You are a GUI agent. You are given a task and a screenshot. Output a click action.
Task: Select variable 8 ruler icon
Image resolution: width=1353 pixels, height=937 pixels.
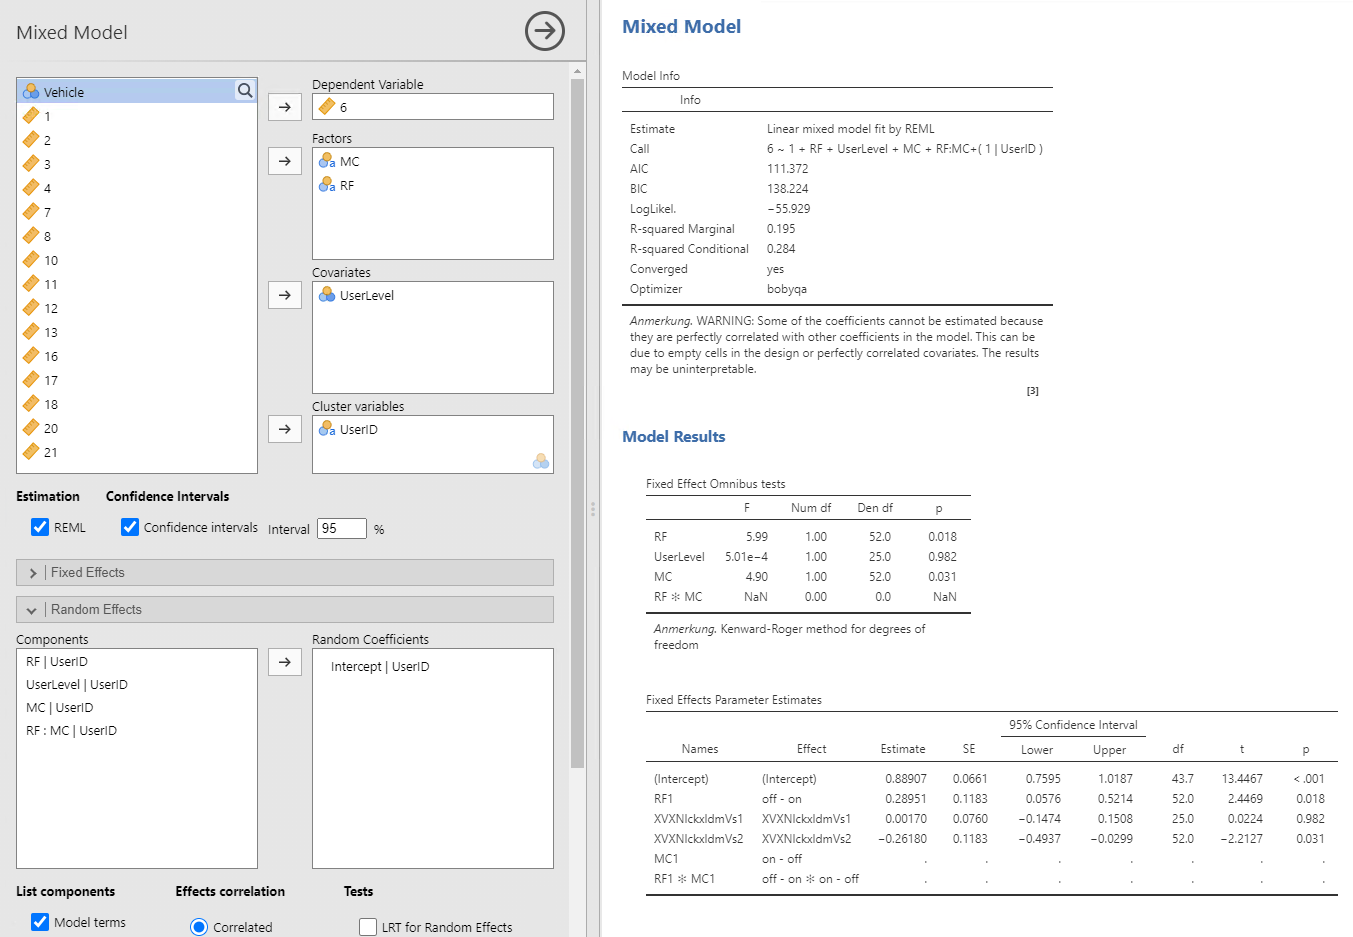point(31,235)
